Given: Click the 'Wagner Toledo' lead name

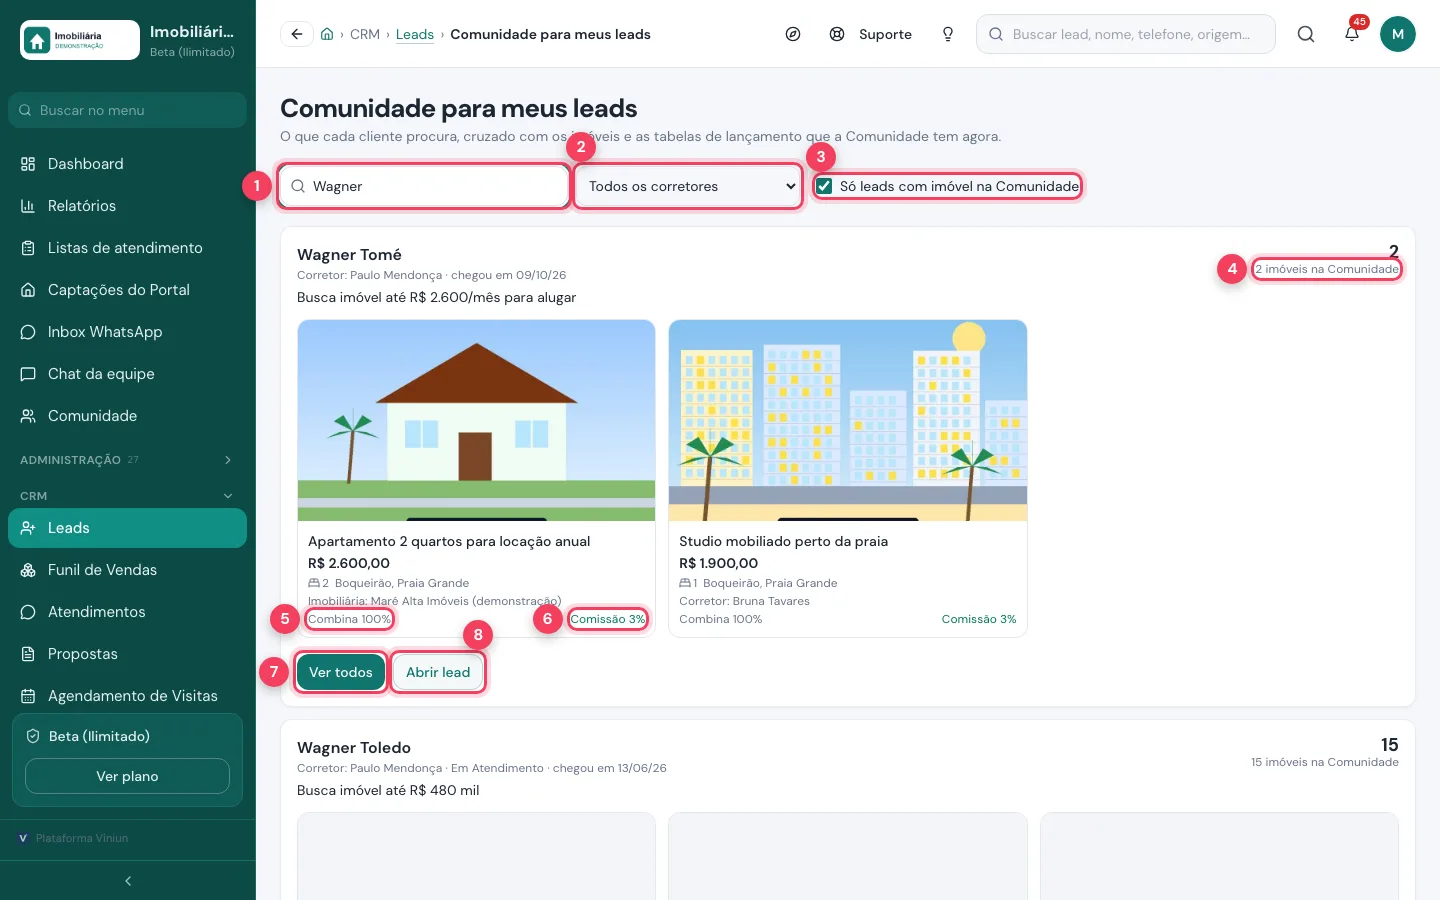Looking at the screenshot, I should [354, 748].
